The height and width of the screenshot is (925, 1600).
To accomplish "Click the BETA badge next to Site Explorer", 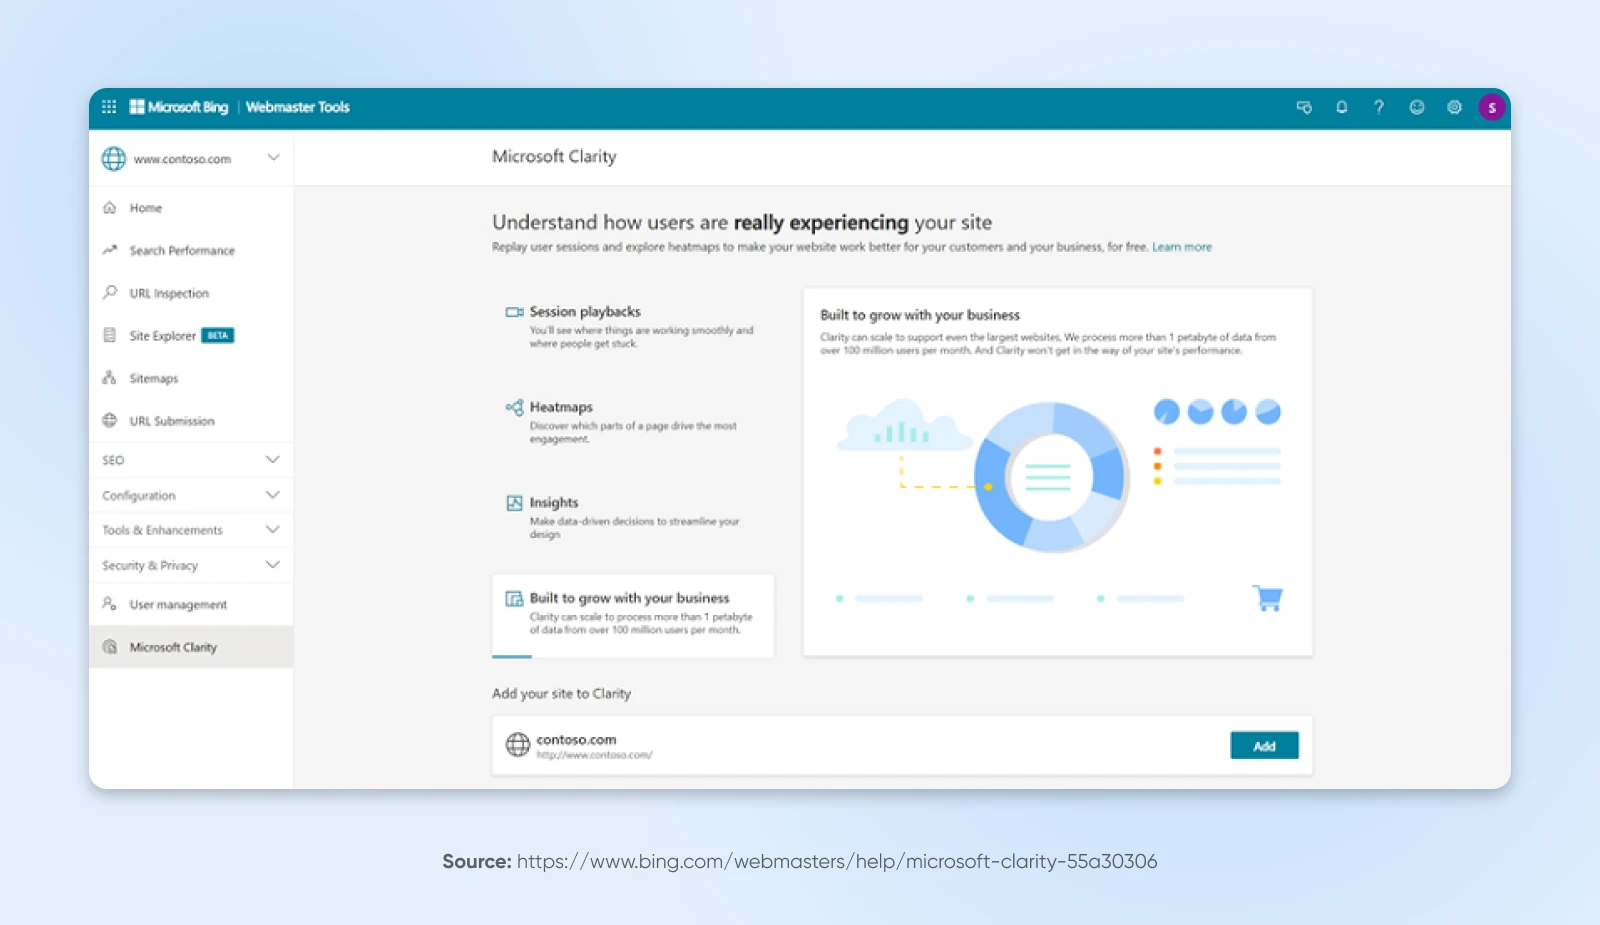I will point(218,336).
